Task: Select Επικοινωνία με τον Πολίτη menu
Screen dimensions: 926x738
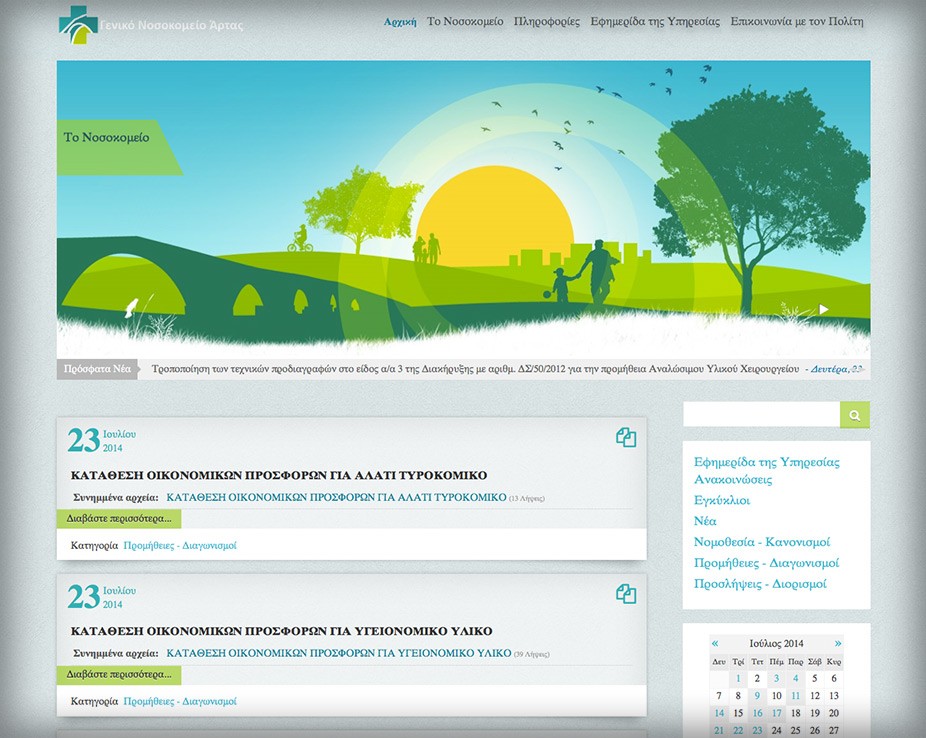Action: pyautogui.click(x=797, y=22)
